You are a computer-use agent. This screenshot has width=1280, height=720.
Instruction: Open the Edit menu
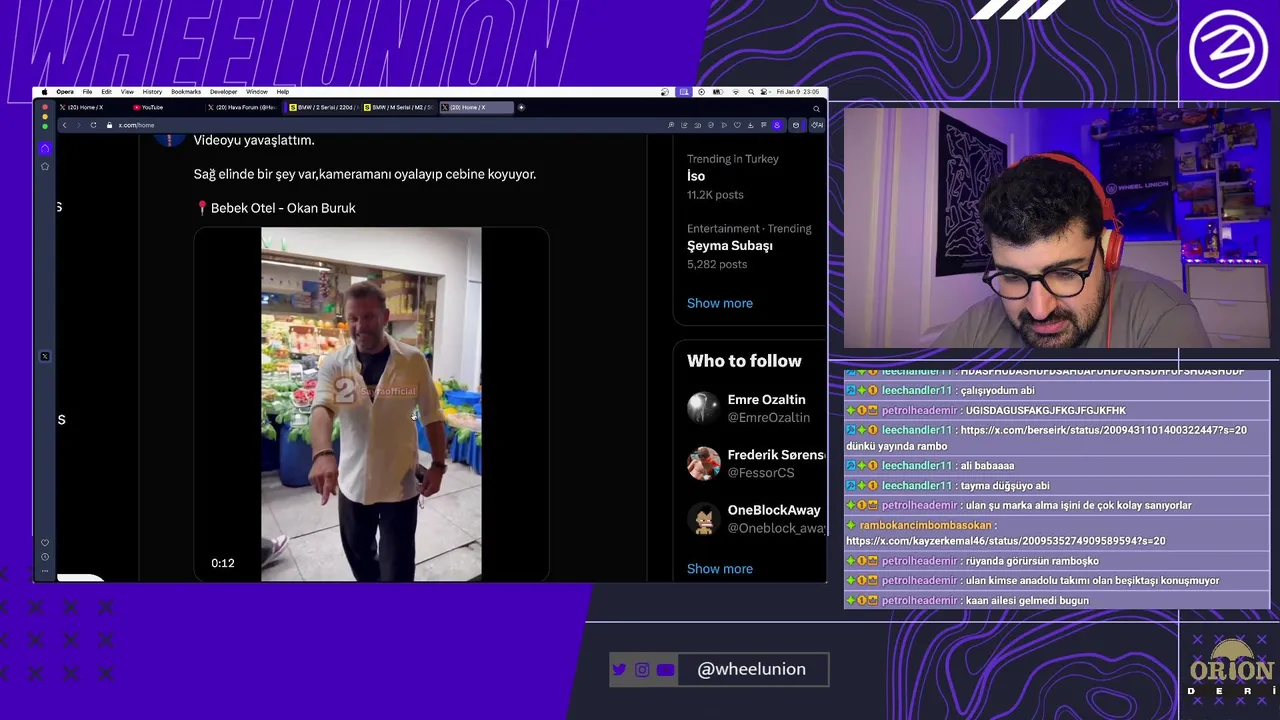pyautogui.click(x=106, y=92)
